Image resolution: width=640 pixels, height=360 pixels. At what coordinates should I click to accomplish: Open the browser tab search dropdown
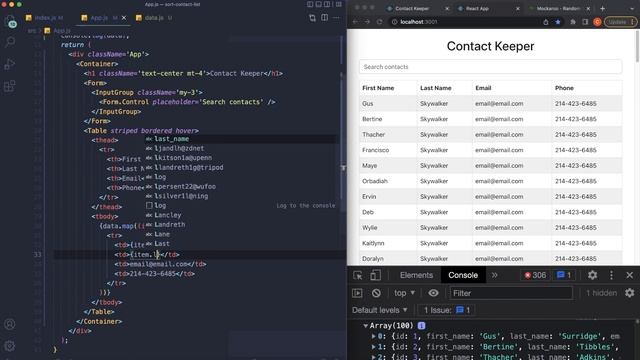[x=633, y=8]
